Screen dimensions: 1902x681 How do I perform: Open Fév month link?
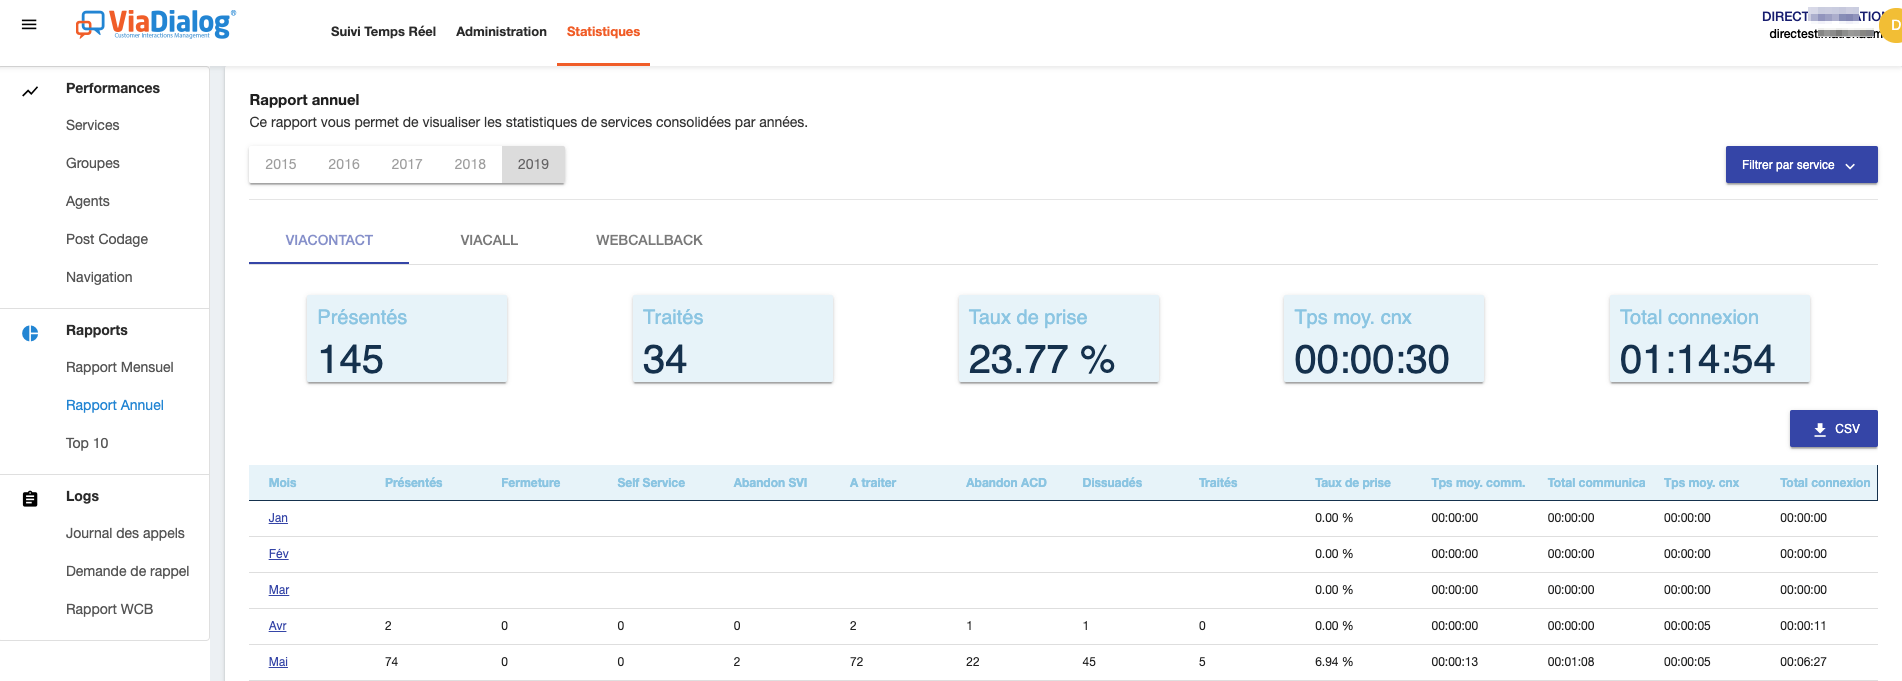coord(278,554)
